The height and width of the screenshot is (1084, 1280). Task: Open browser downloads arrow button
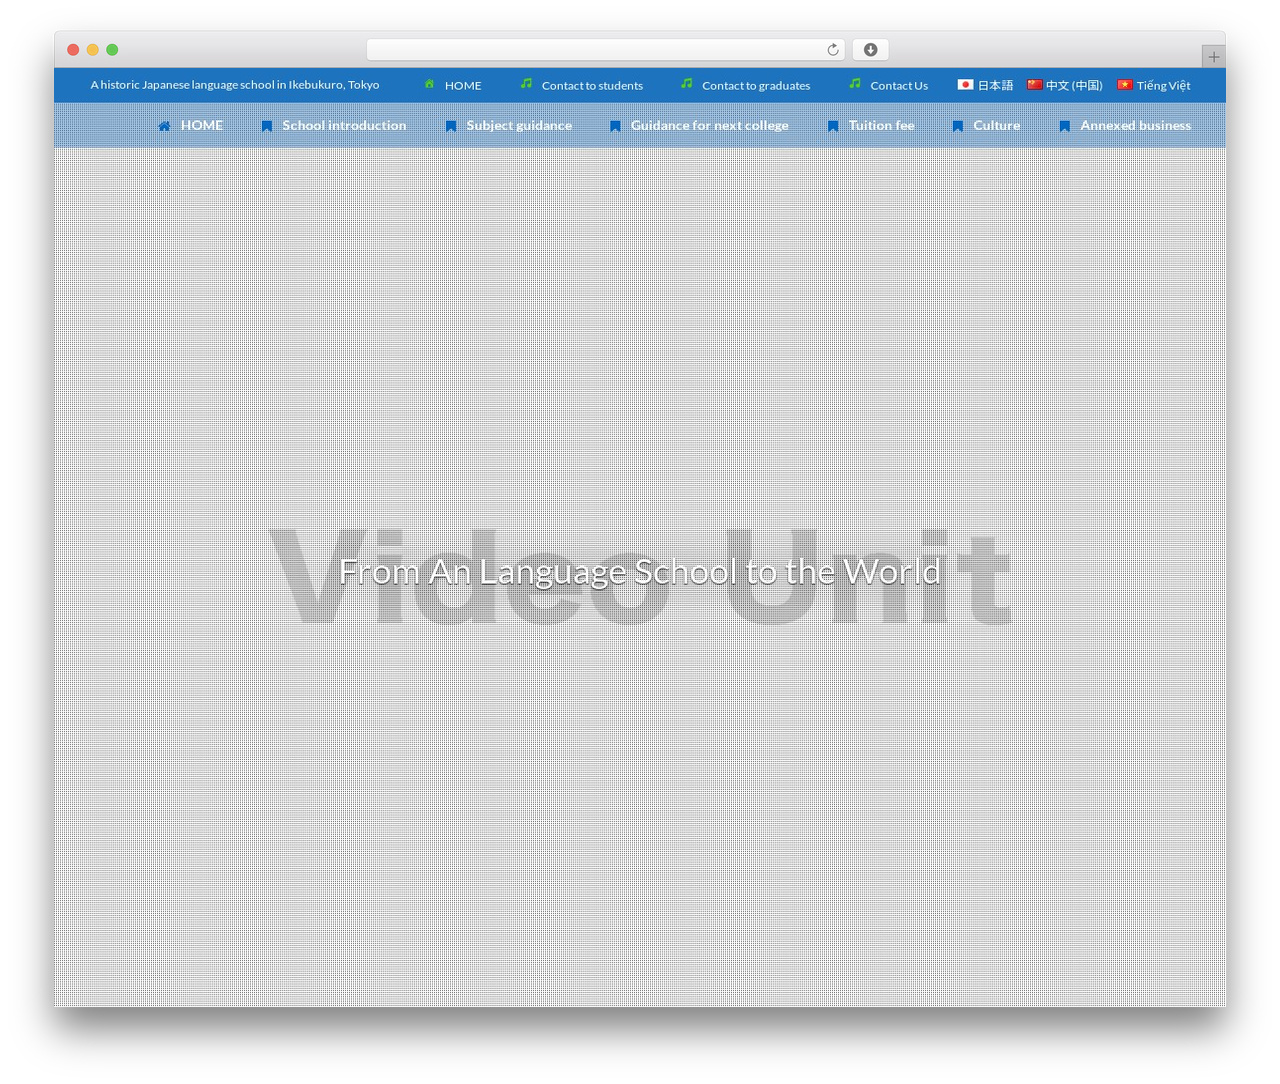click(870, 50)
